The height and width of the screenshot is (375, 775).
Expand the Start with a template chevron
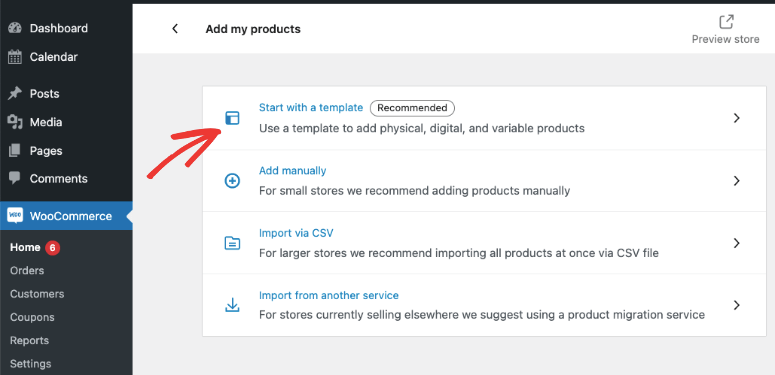(x=736, y=118)
